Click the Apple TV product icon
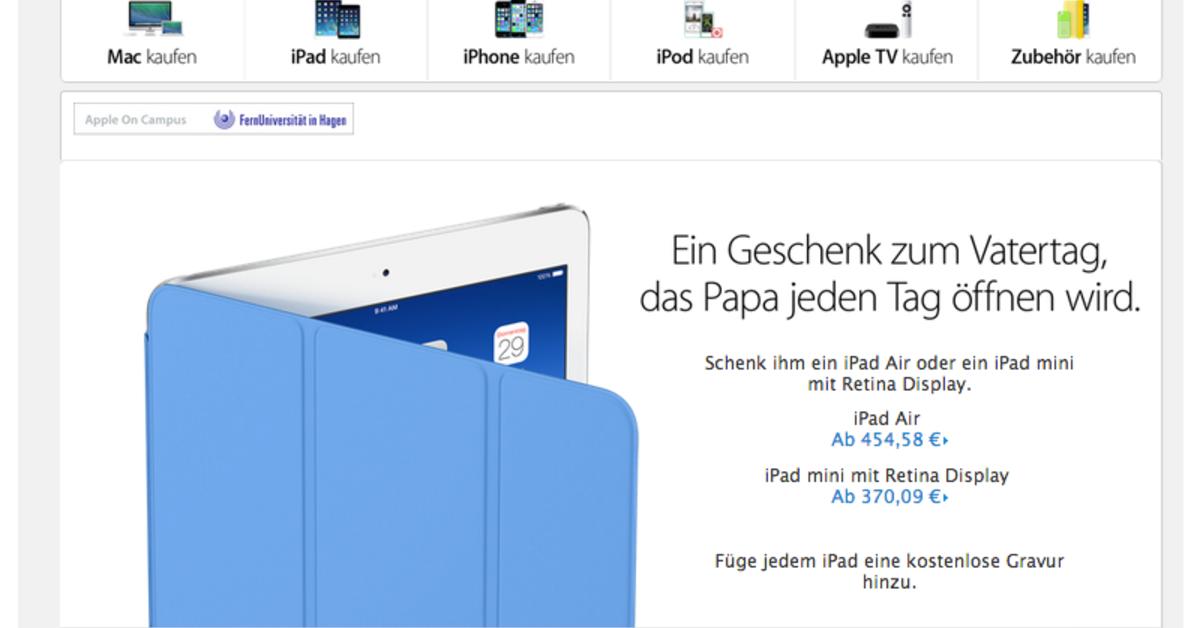This screenshot has width=1200, height=628. [888, 20]
